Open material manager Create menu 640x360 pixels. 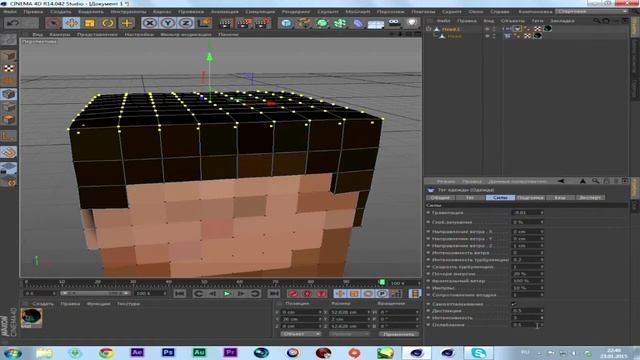(x=43, y=304)
